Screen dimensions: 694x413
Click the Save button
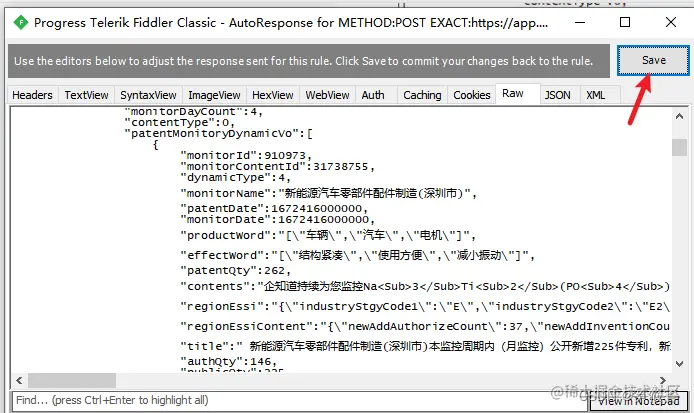[653, 61]
